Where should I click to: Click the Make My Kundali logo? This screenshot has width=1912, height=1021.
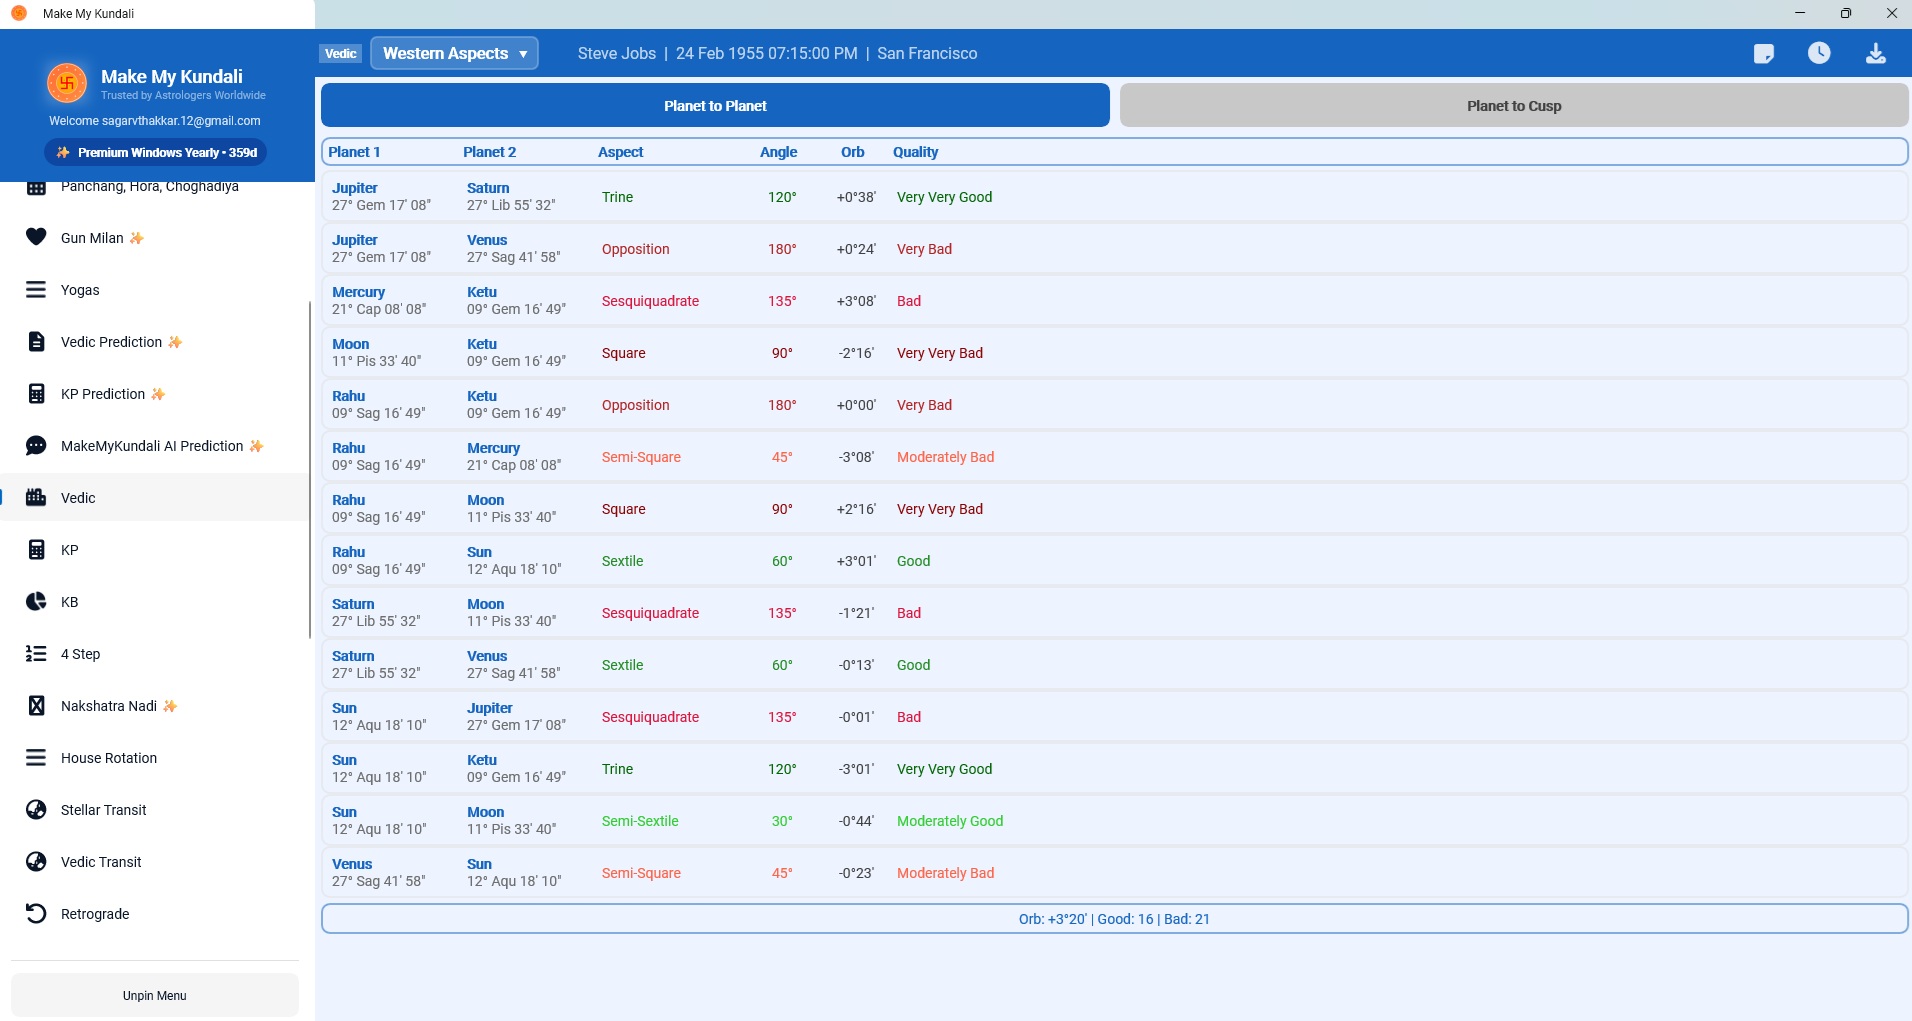67,83
